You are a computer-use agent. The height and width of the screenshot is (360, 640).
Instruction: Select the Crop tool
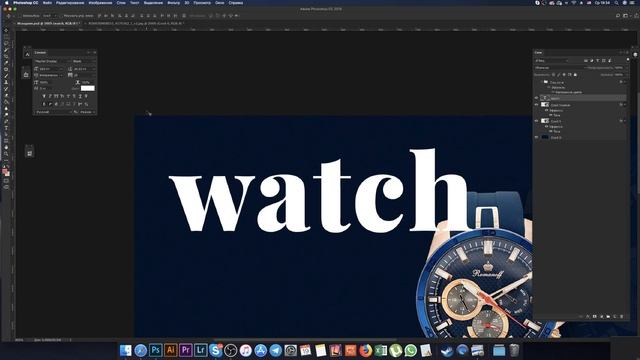tap(6, 57)
